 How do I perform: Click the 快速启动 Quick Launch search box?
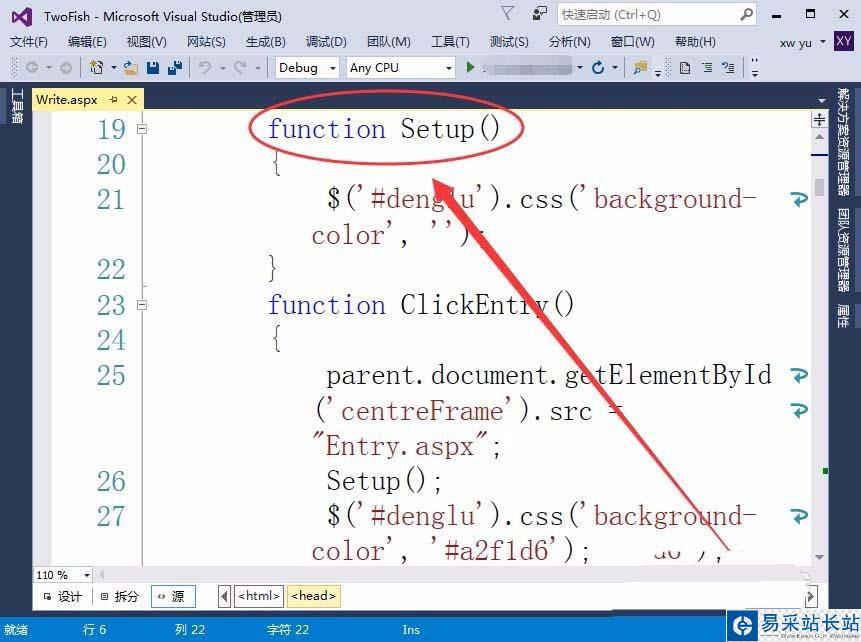coord(657,14)
